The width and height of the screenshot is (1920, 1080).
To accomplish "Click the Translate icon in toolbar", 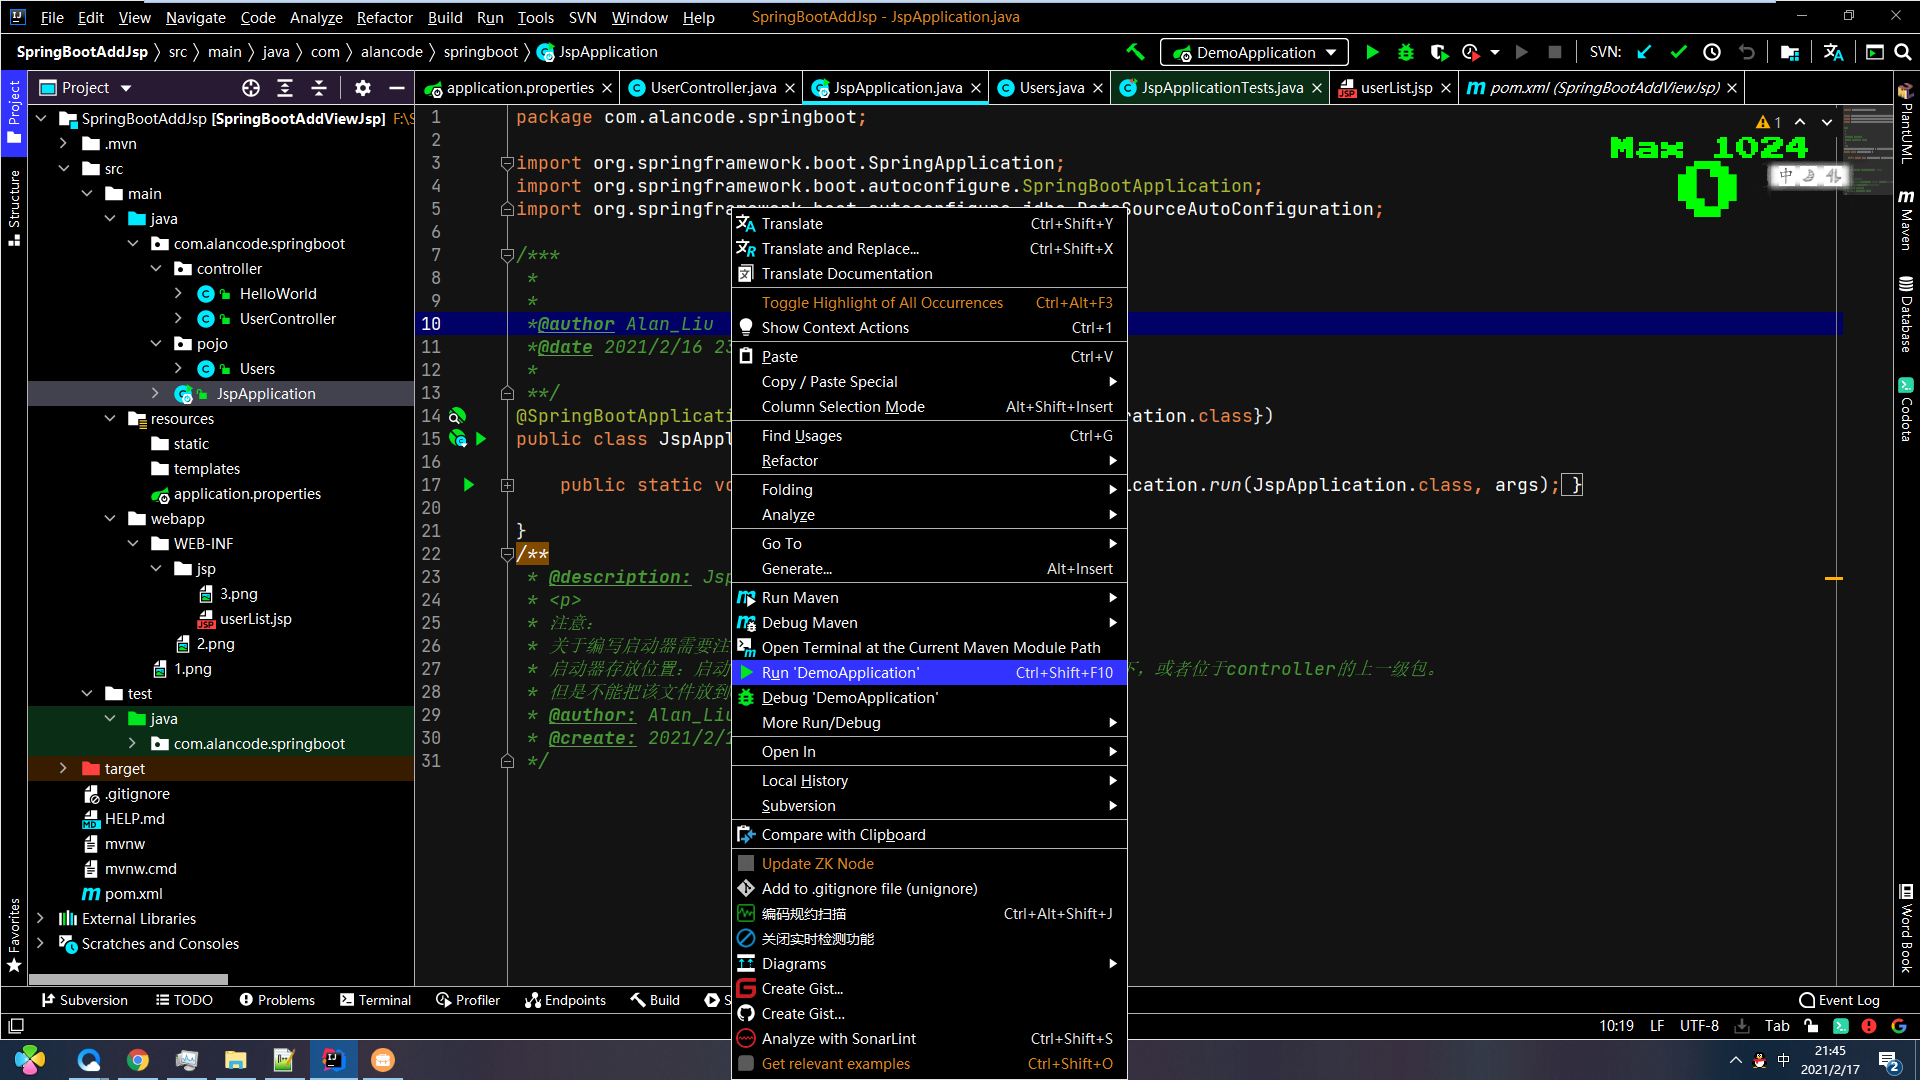I will [x=1833, y=52].
